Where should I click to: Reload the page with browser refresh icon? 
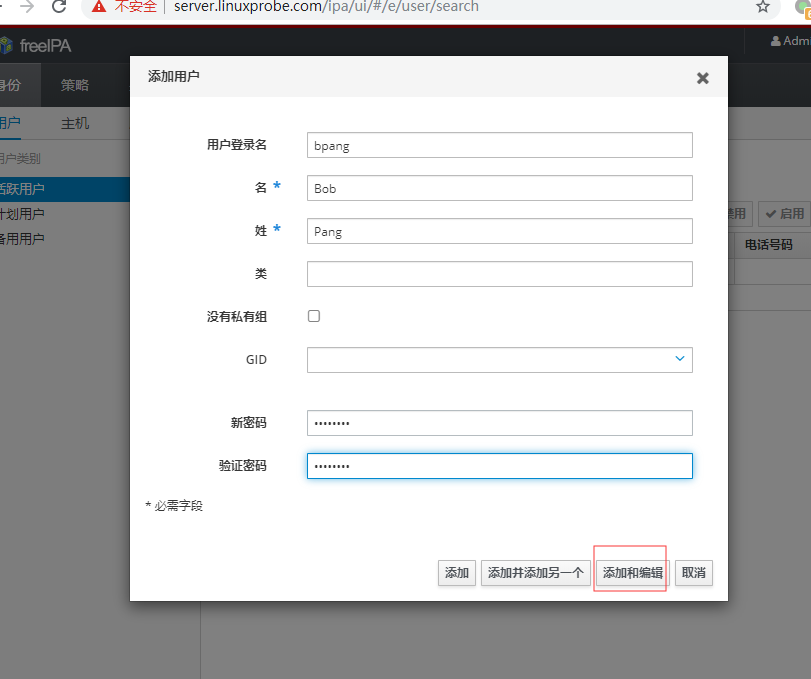pos(59,6)
